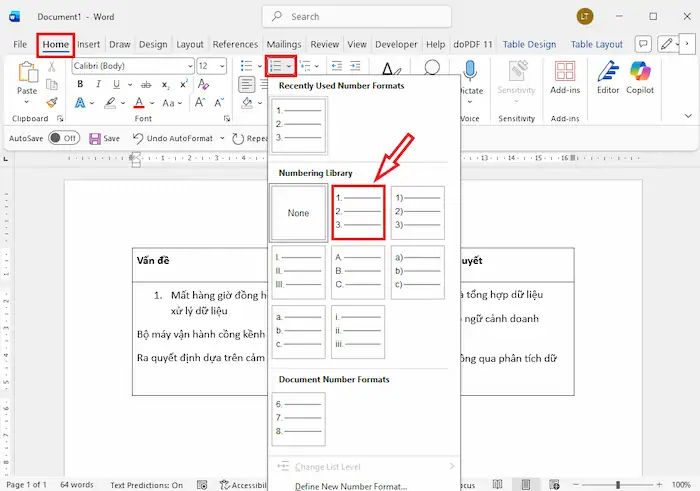Click the Format Painter brush icon
Screen dimensions: 700x491
(x=52, y=103)
